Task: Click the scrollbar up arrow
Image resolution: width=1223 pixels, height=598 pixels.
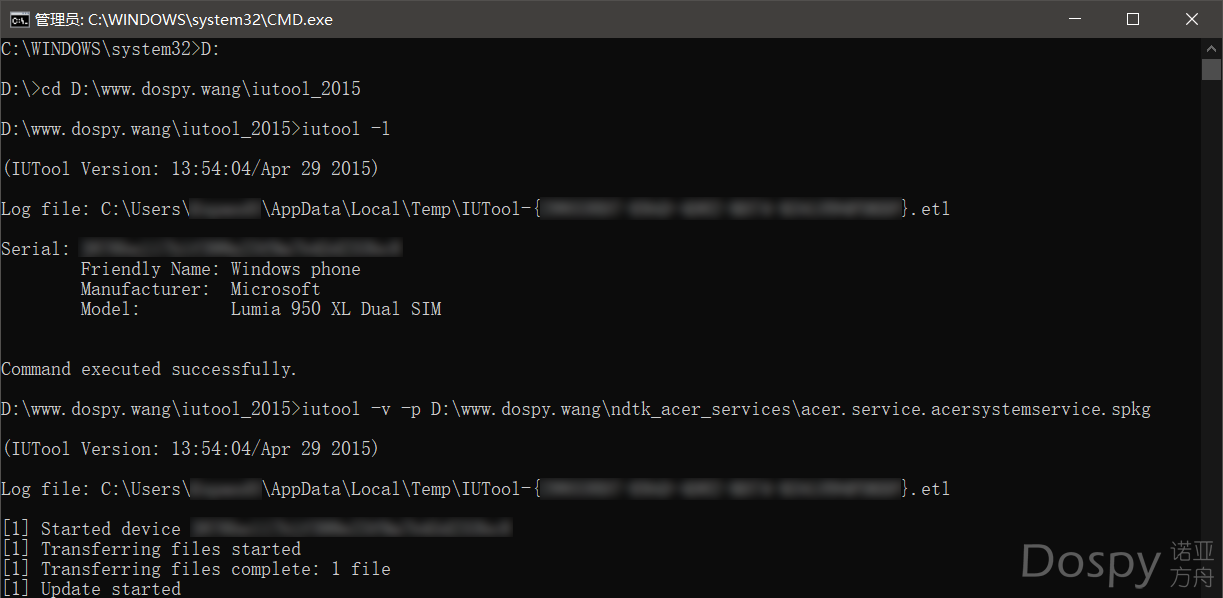Action: (1211, 48)
